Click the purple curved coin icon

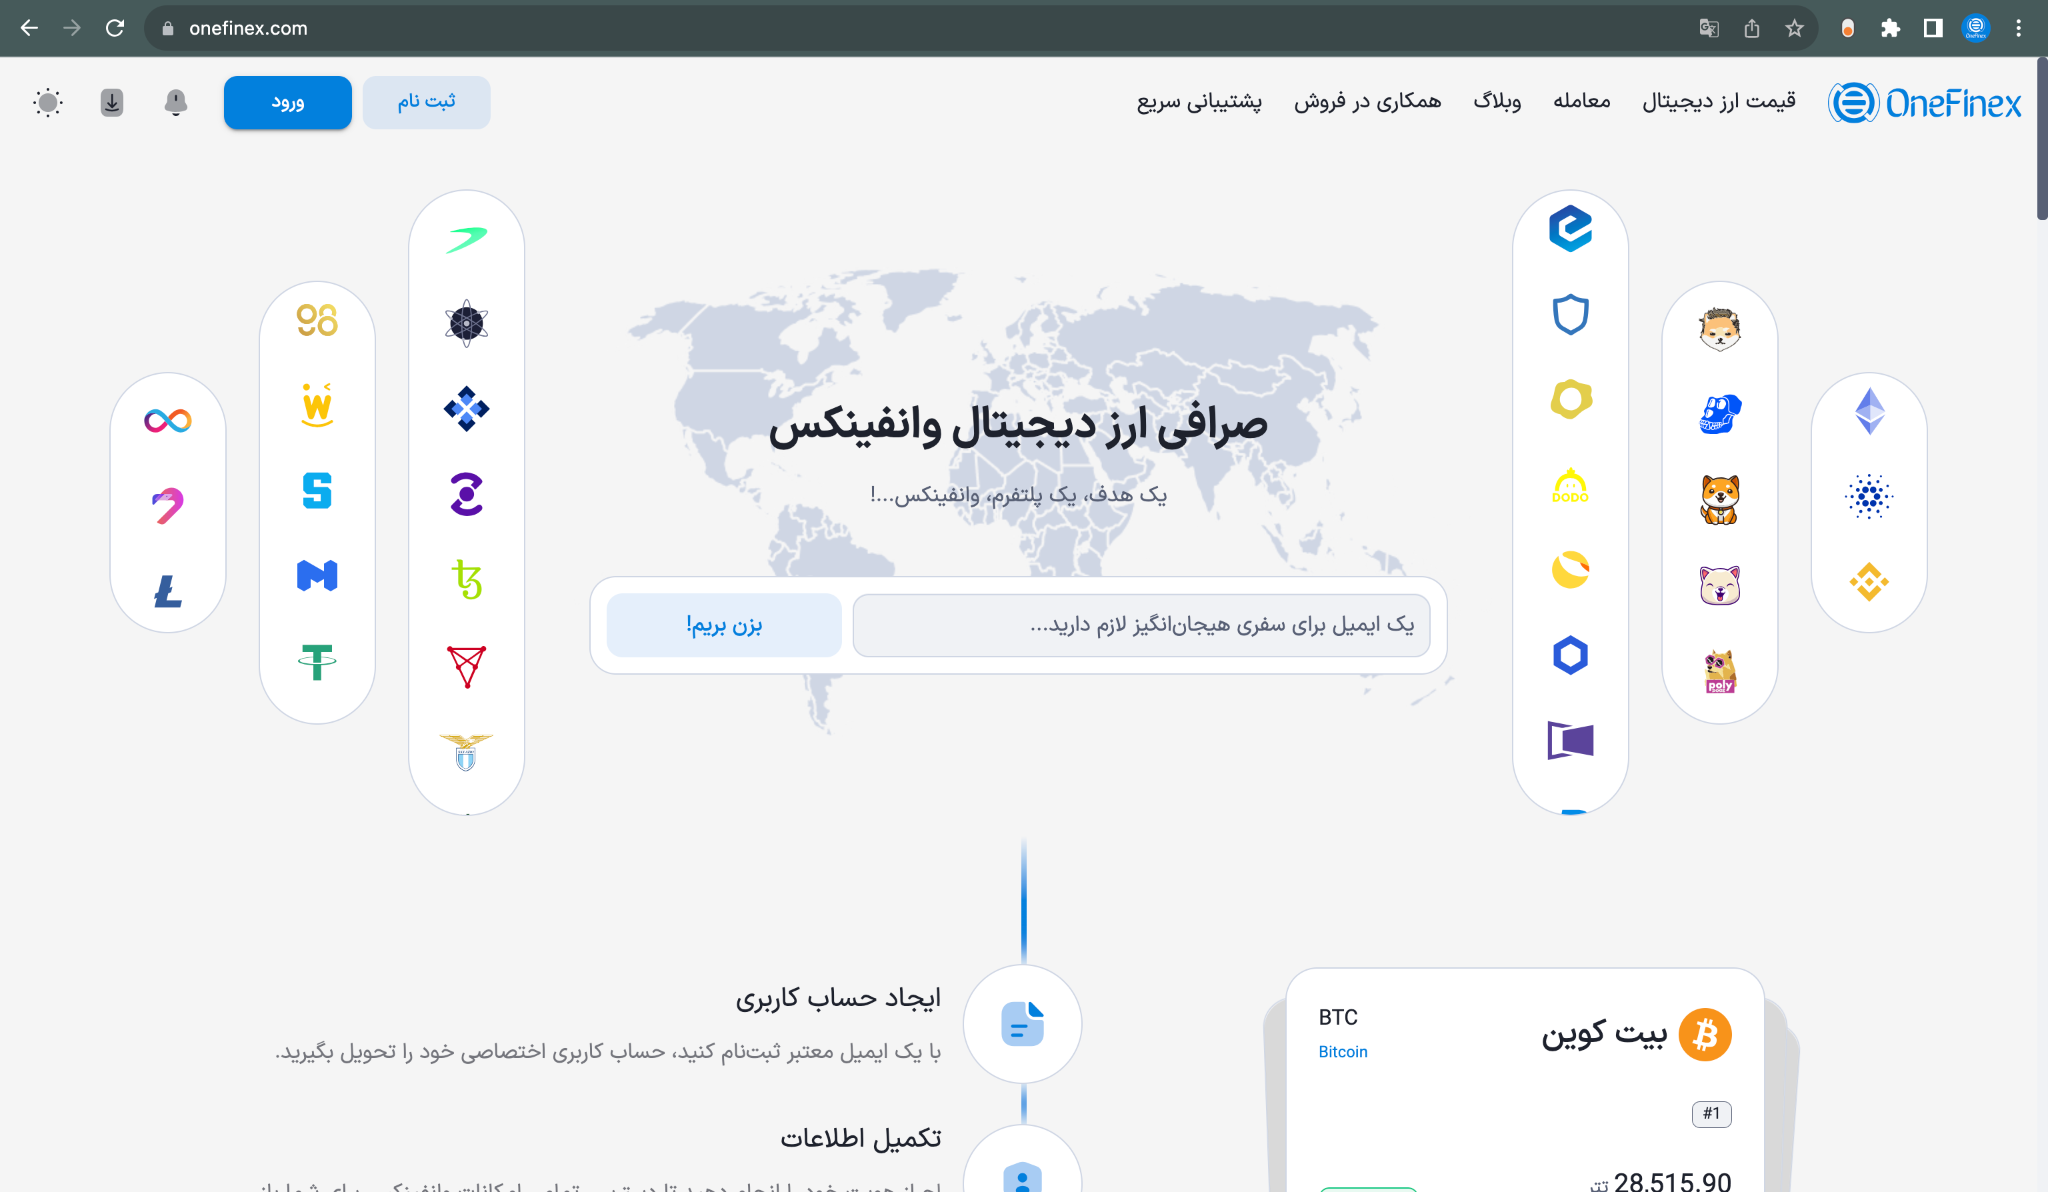pyautogui.click(x=467, y=494)
